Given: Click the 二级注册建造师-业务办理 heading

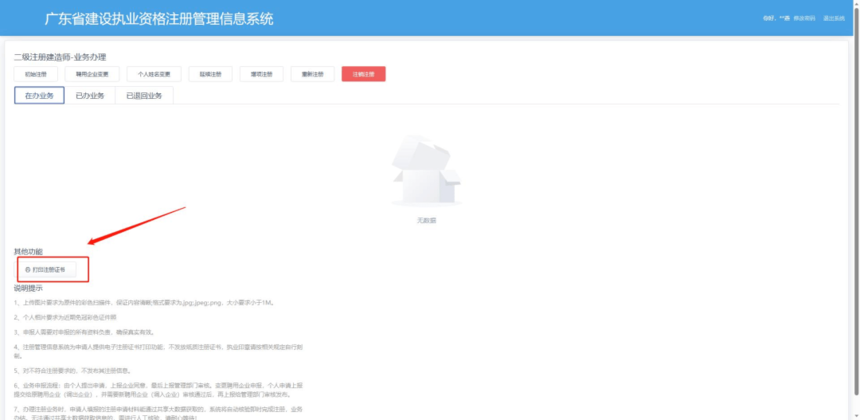Looking at the screenshot, I should pos(60,57).
